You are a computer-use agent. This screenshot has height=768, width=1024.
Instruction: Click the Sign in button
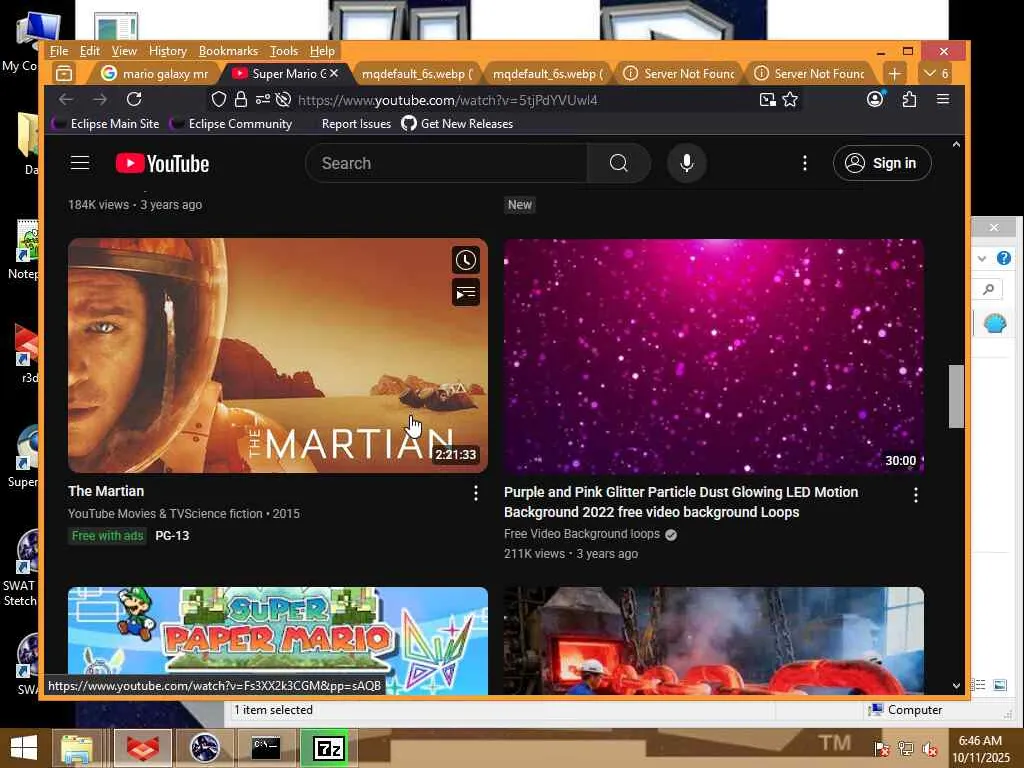pyautogui.click(x=882, y=163)
